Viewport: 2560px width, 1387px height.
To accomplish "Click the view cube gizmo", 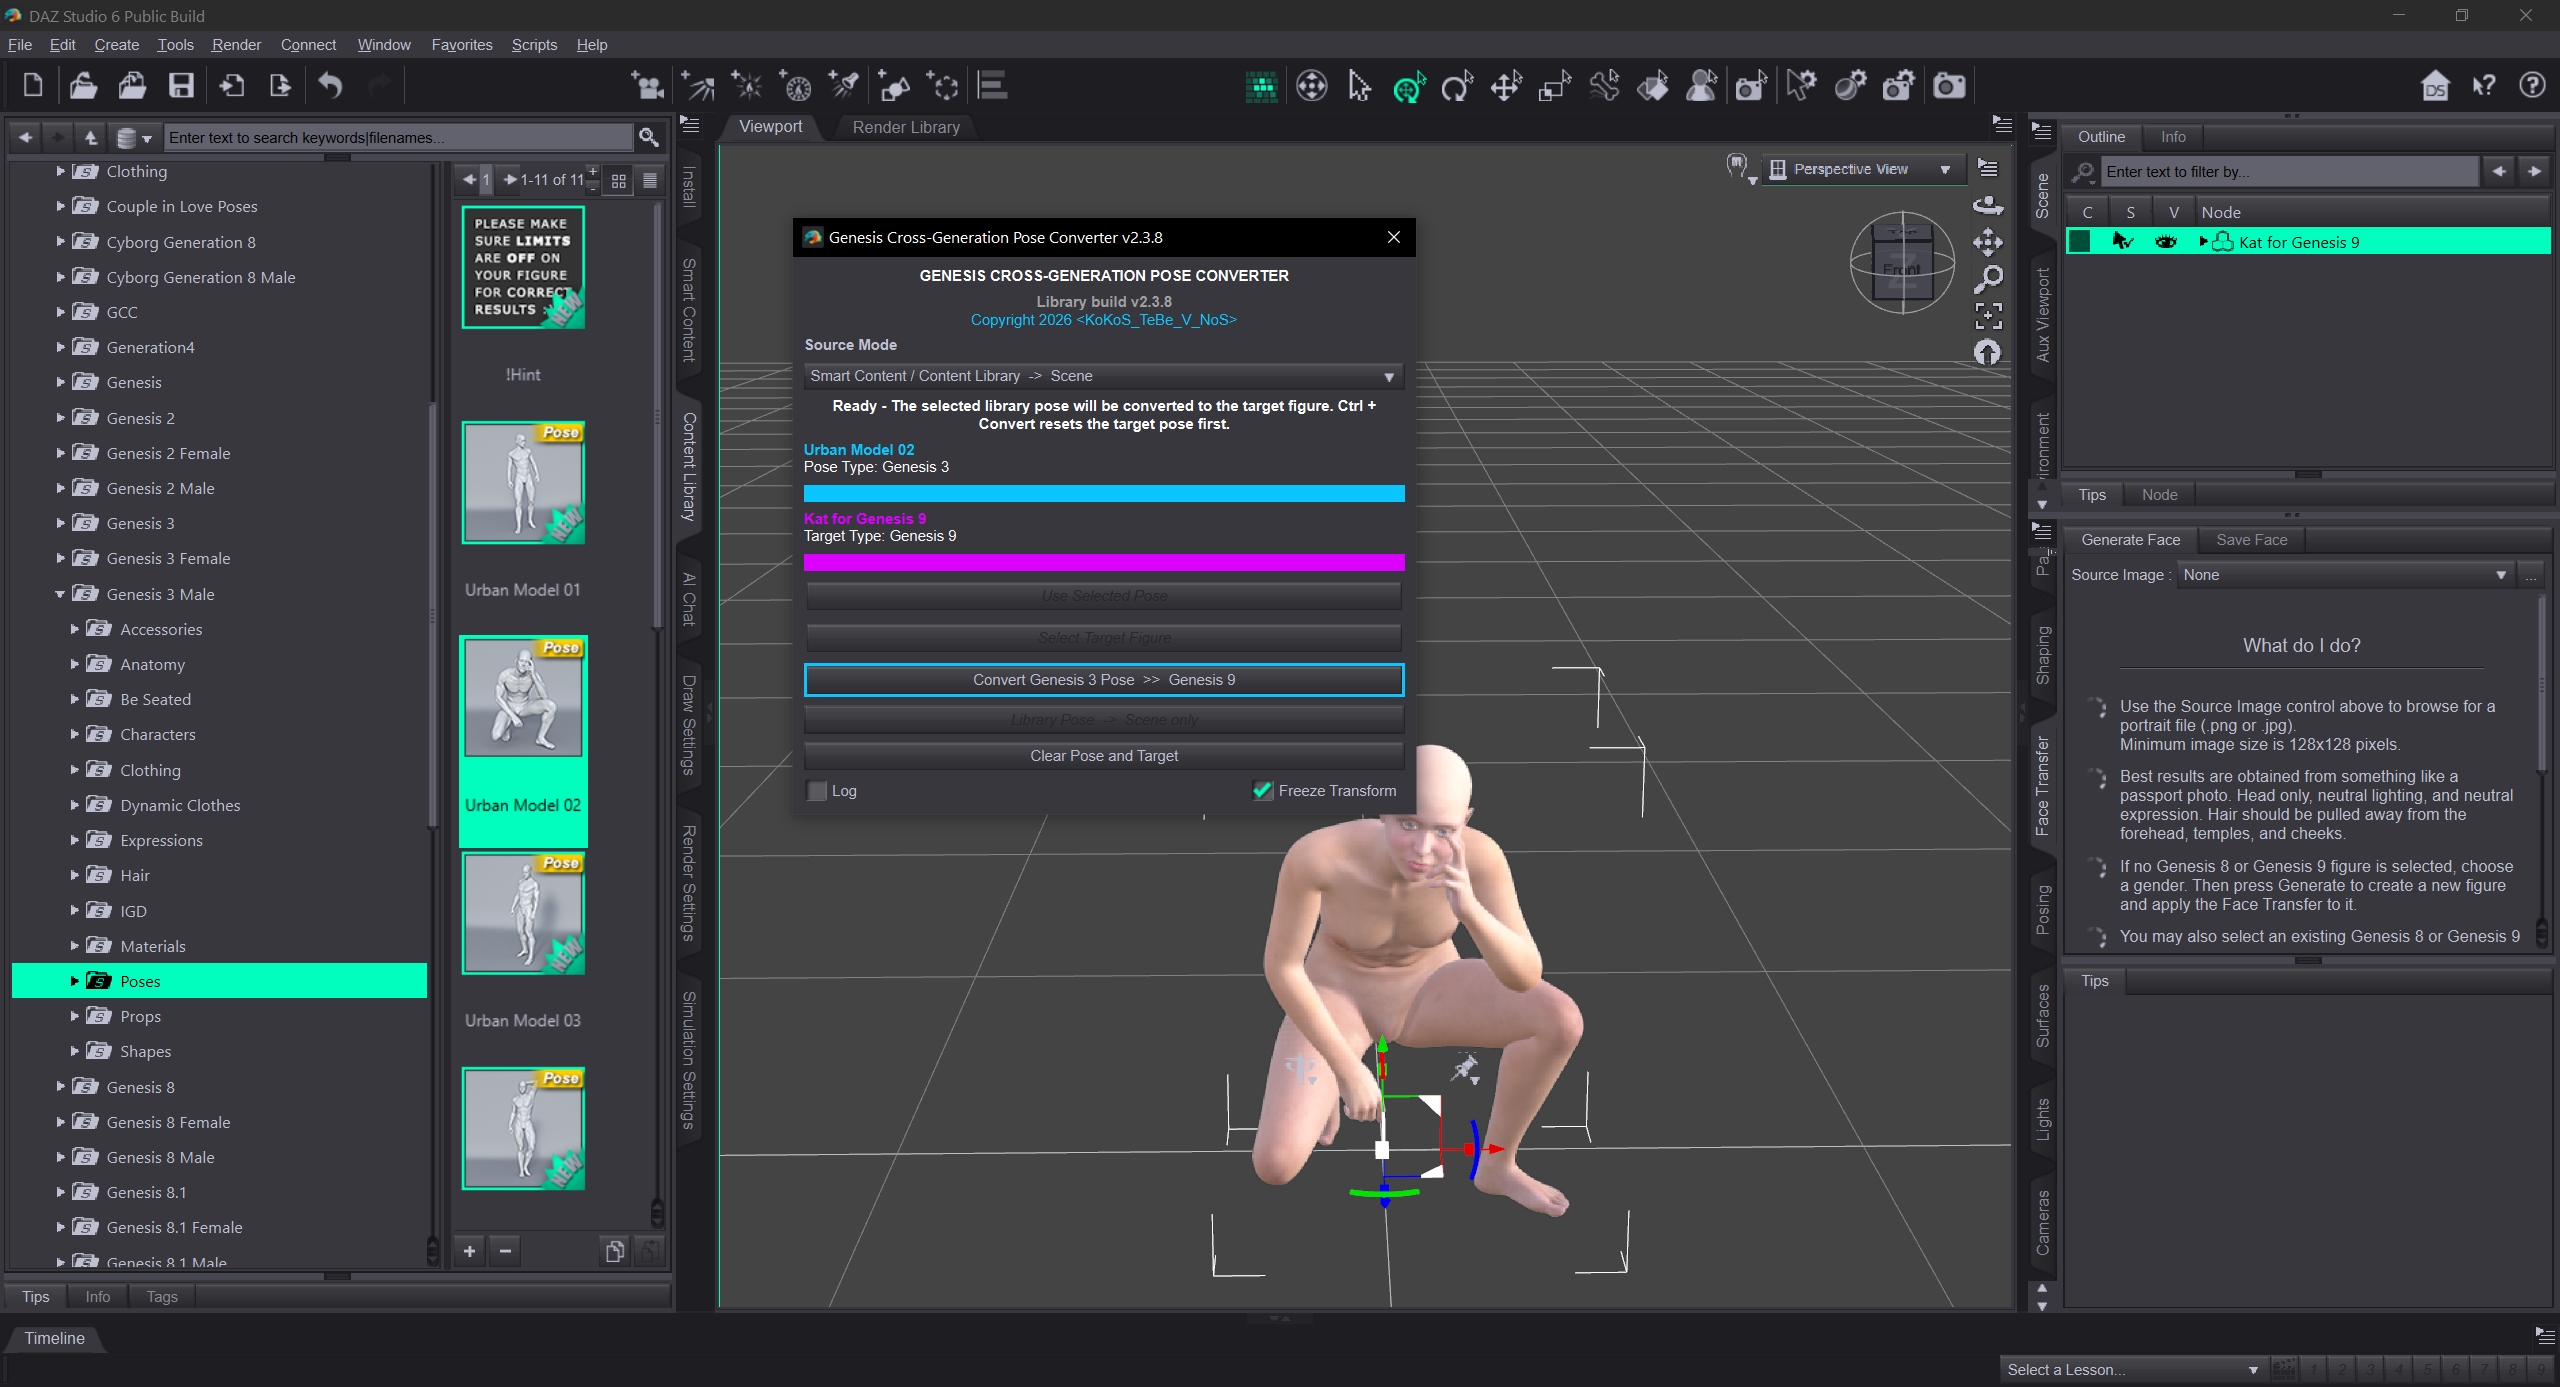I will click(1902, 262).
